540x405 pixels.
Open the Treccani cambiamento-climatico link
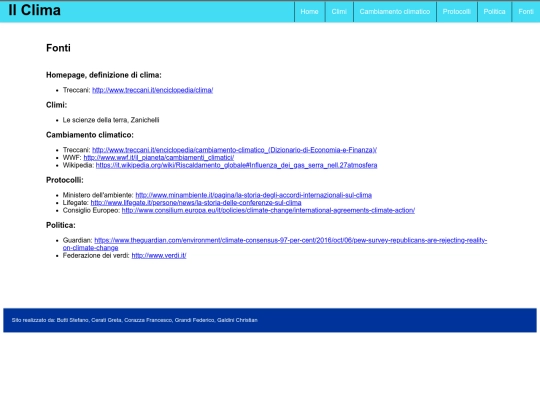pos(235,150)
